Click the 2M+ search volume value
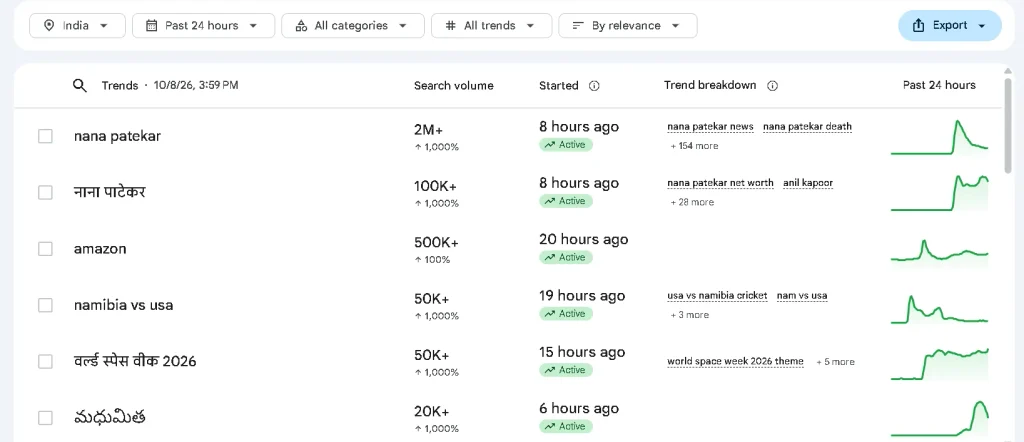 coord(430,130)
